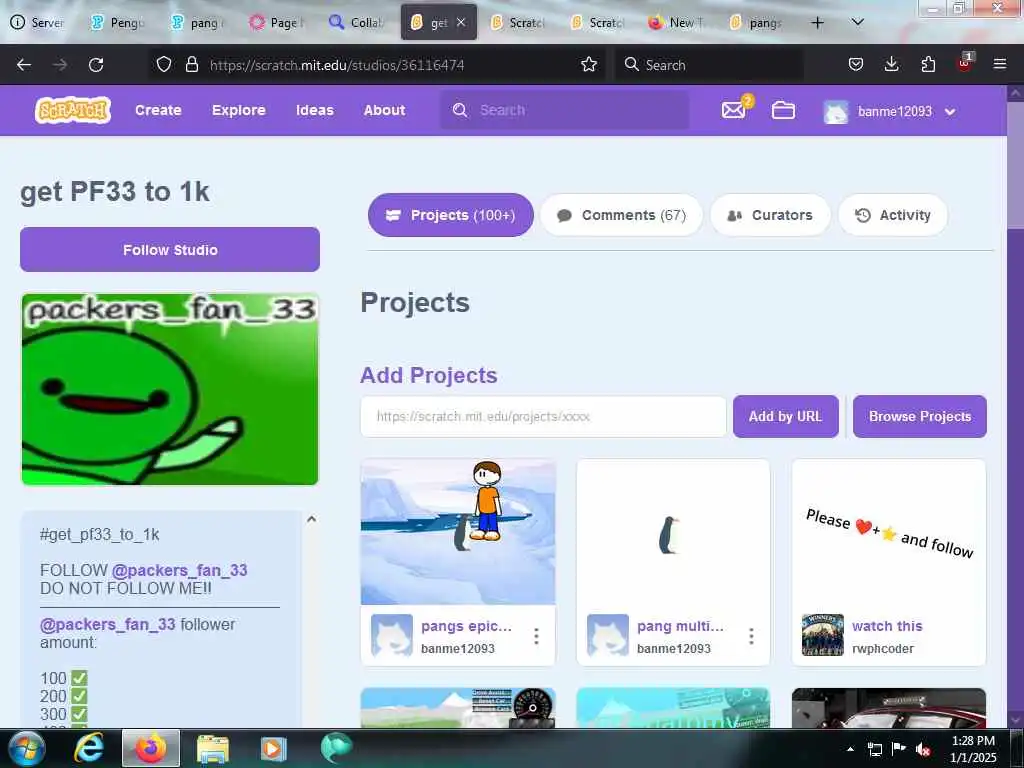Open the Explore menu item

(x=238, y=110)
